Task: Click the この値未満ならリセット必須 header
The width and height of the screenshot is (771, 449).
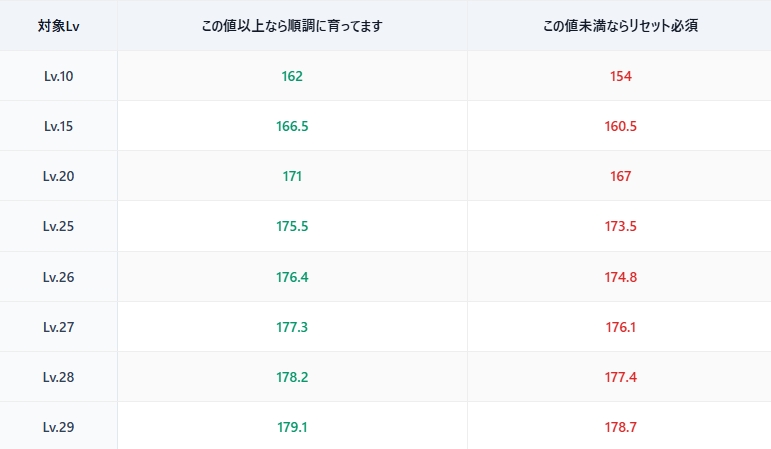Action: click(621, 26)
